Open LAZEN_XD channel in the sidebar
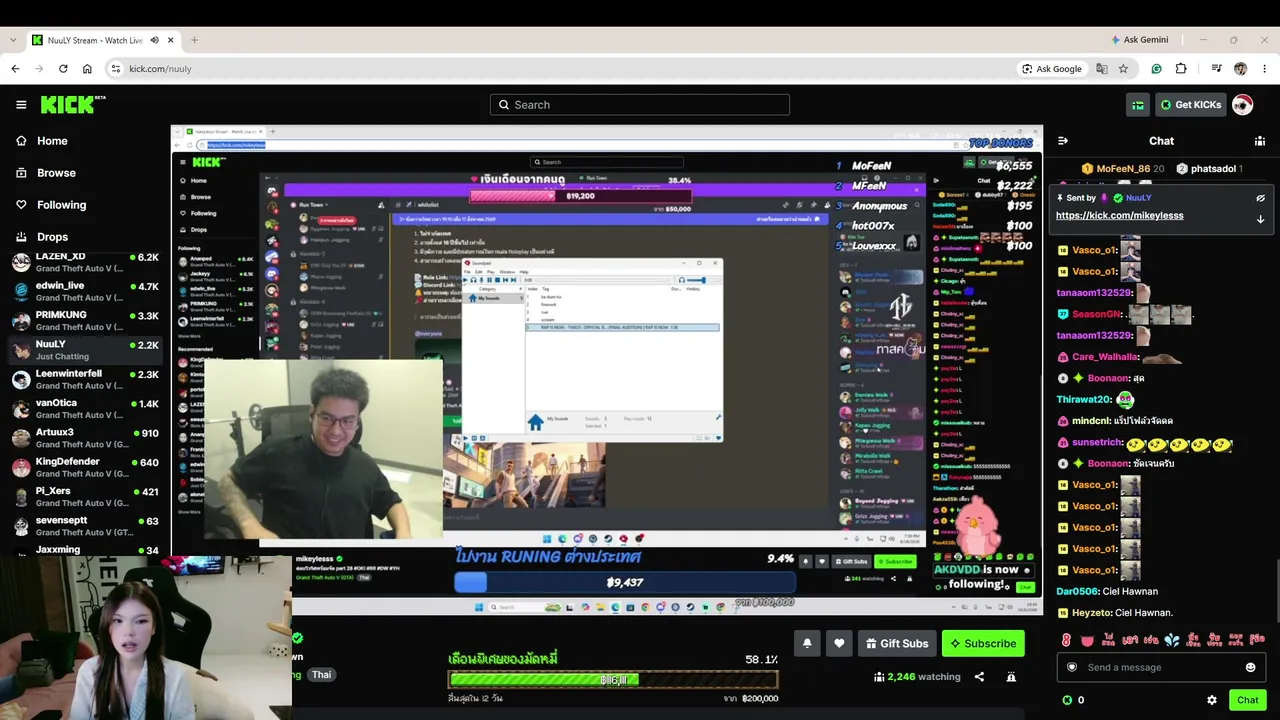 (85, 262)
